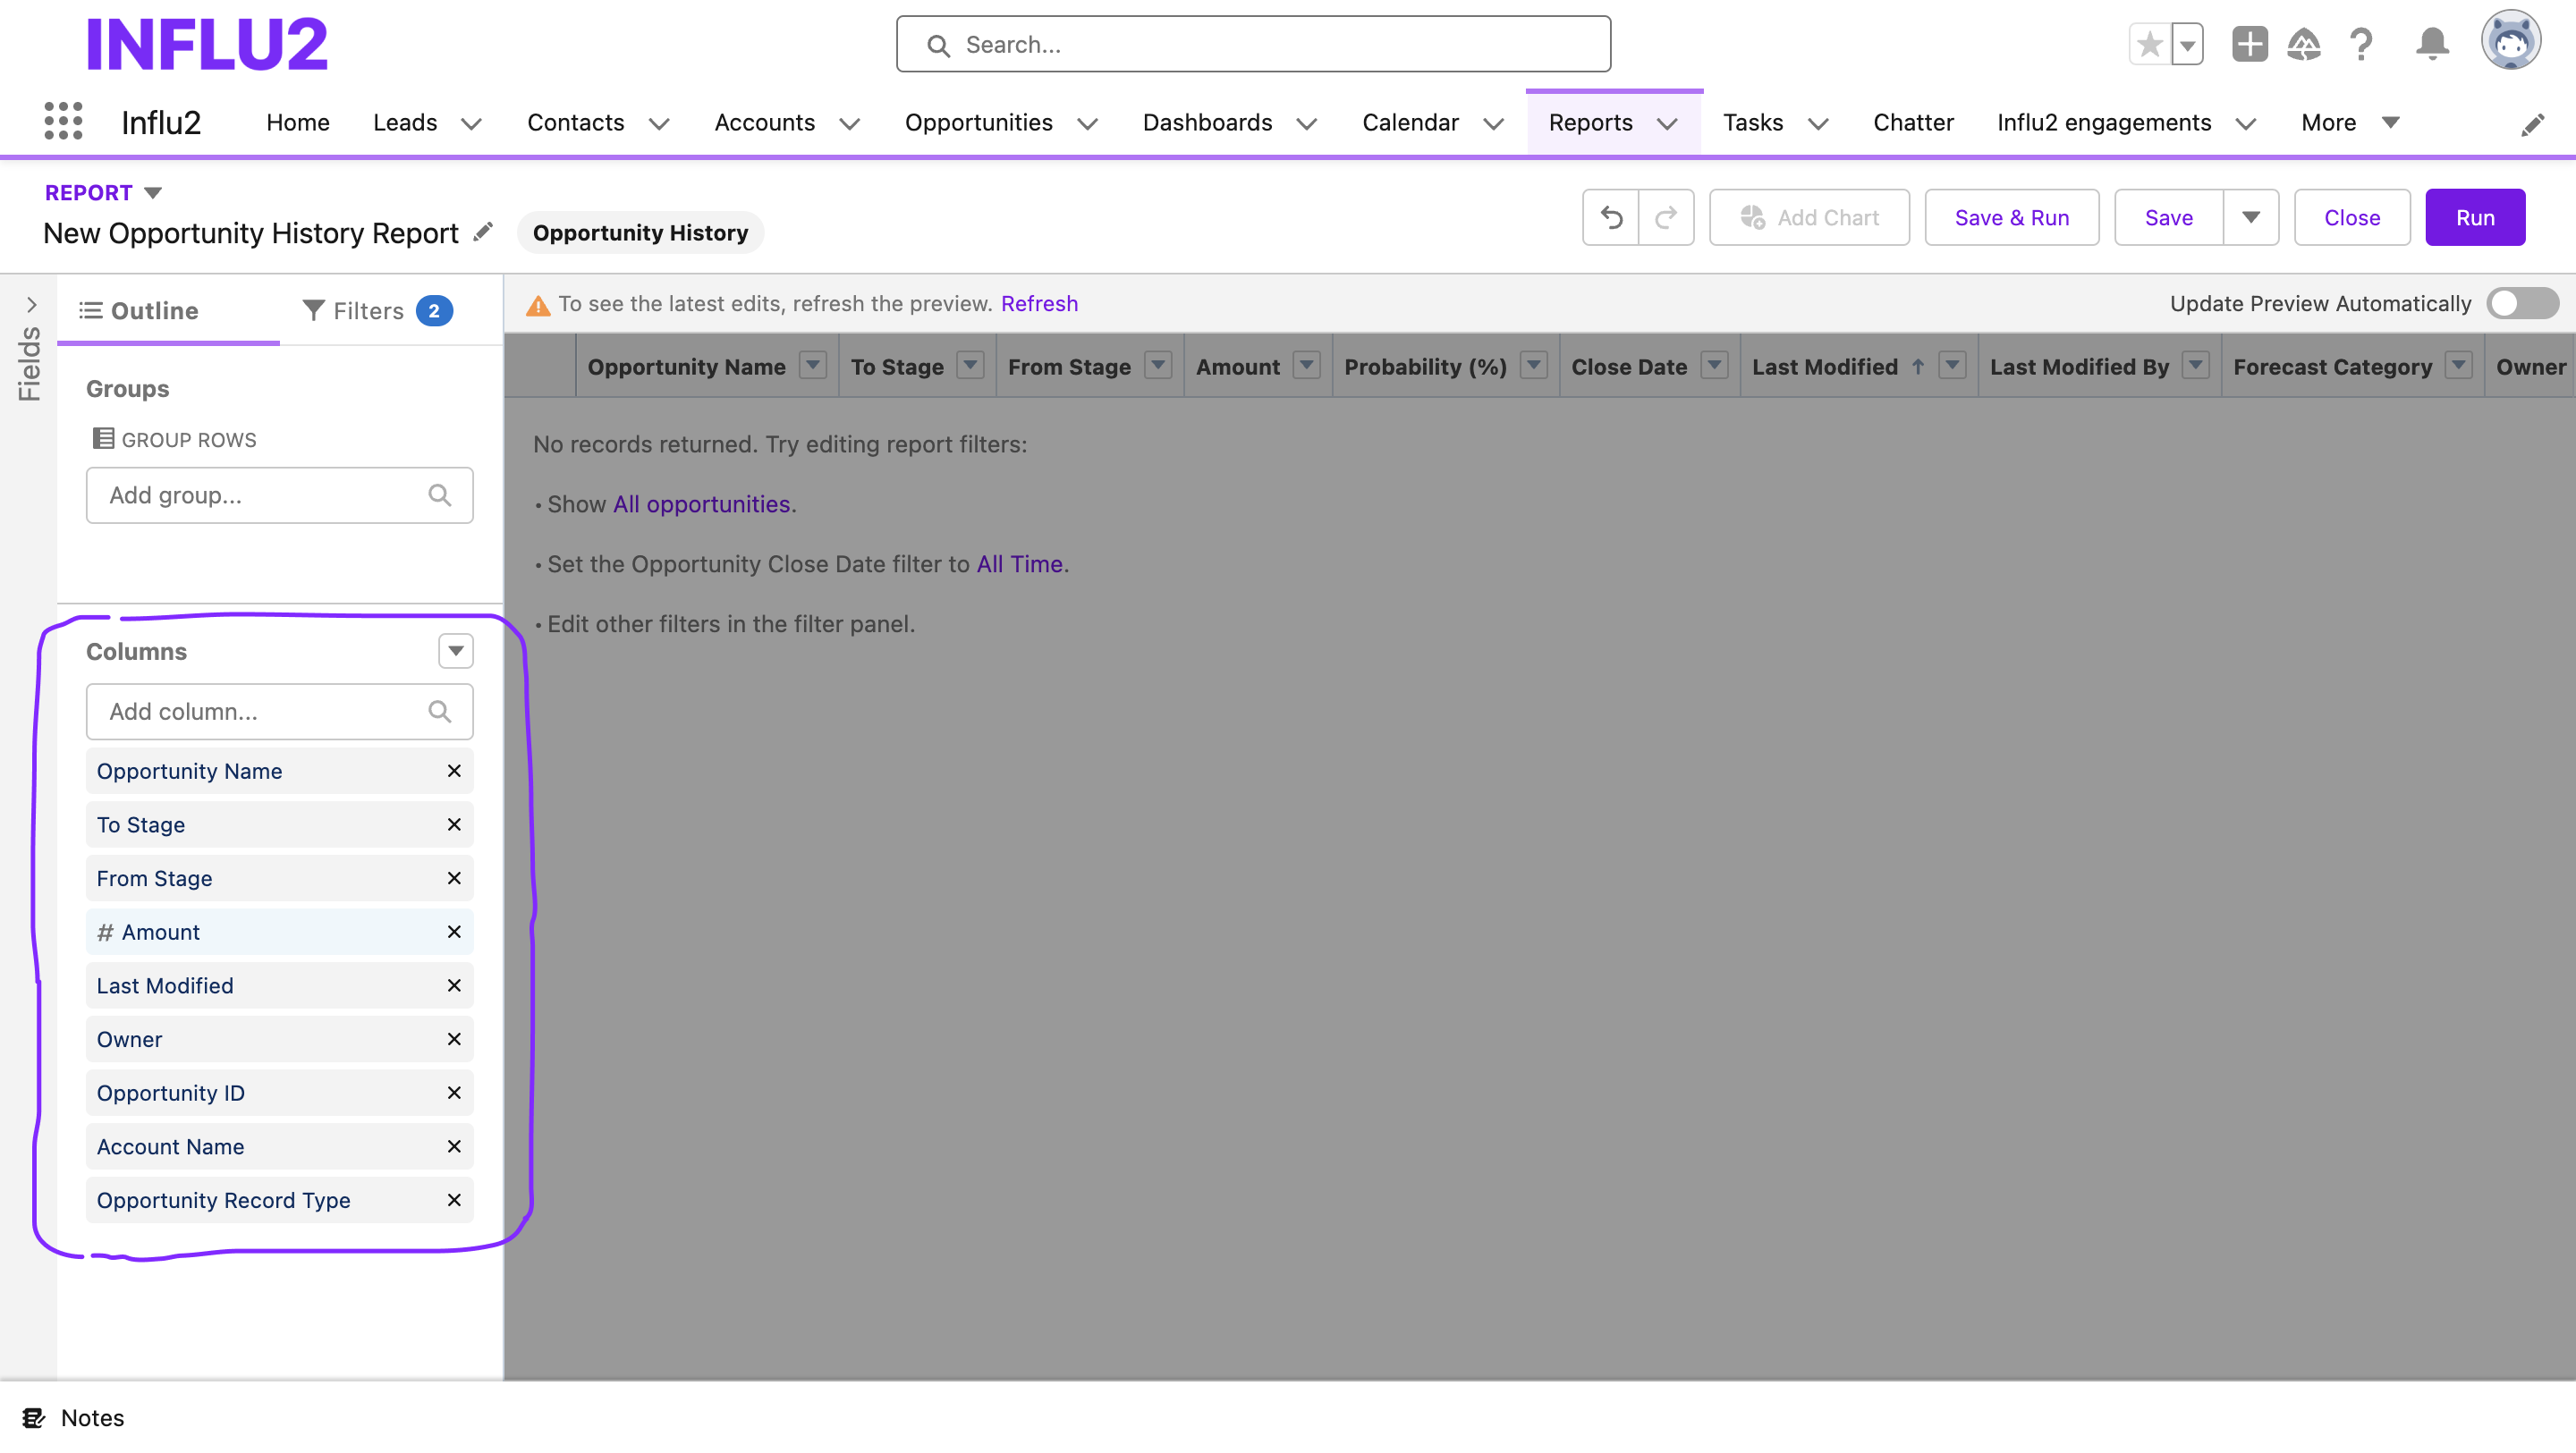Switch to the Filters tab
The image size is (2576, 1453).
point(378,311)
